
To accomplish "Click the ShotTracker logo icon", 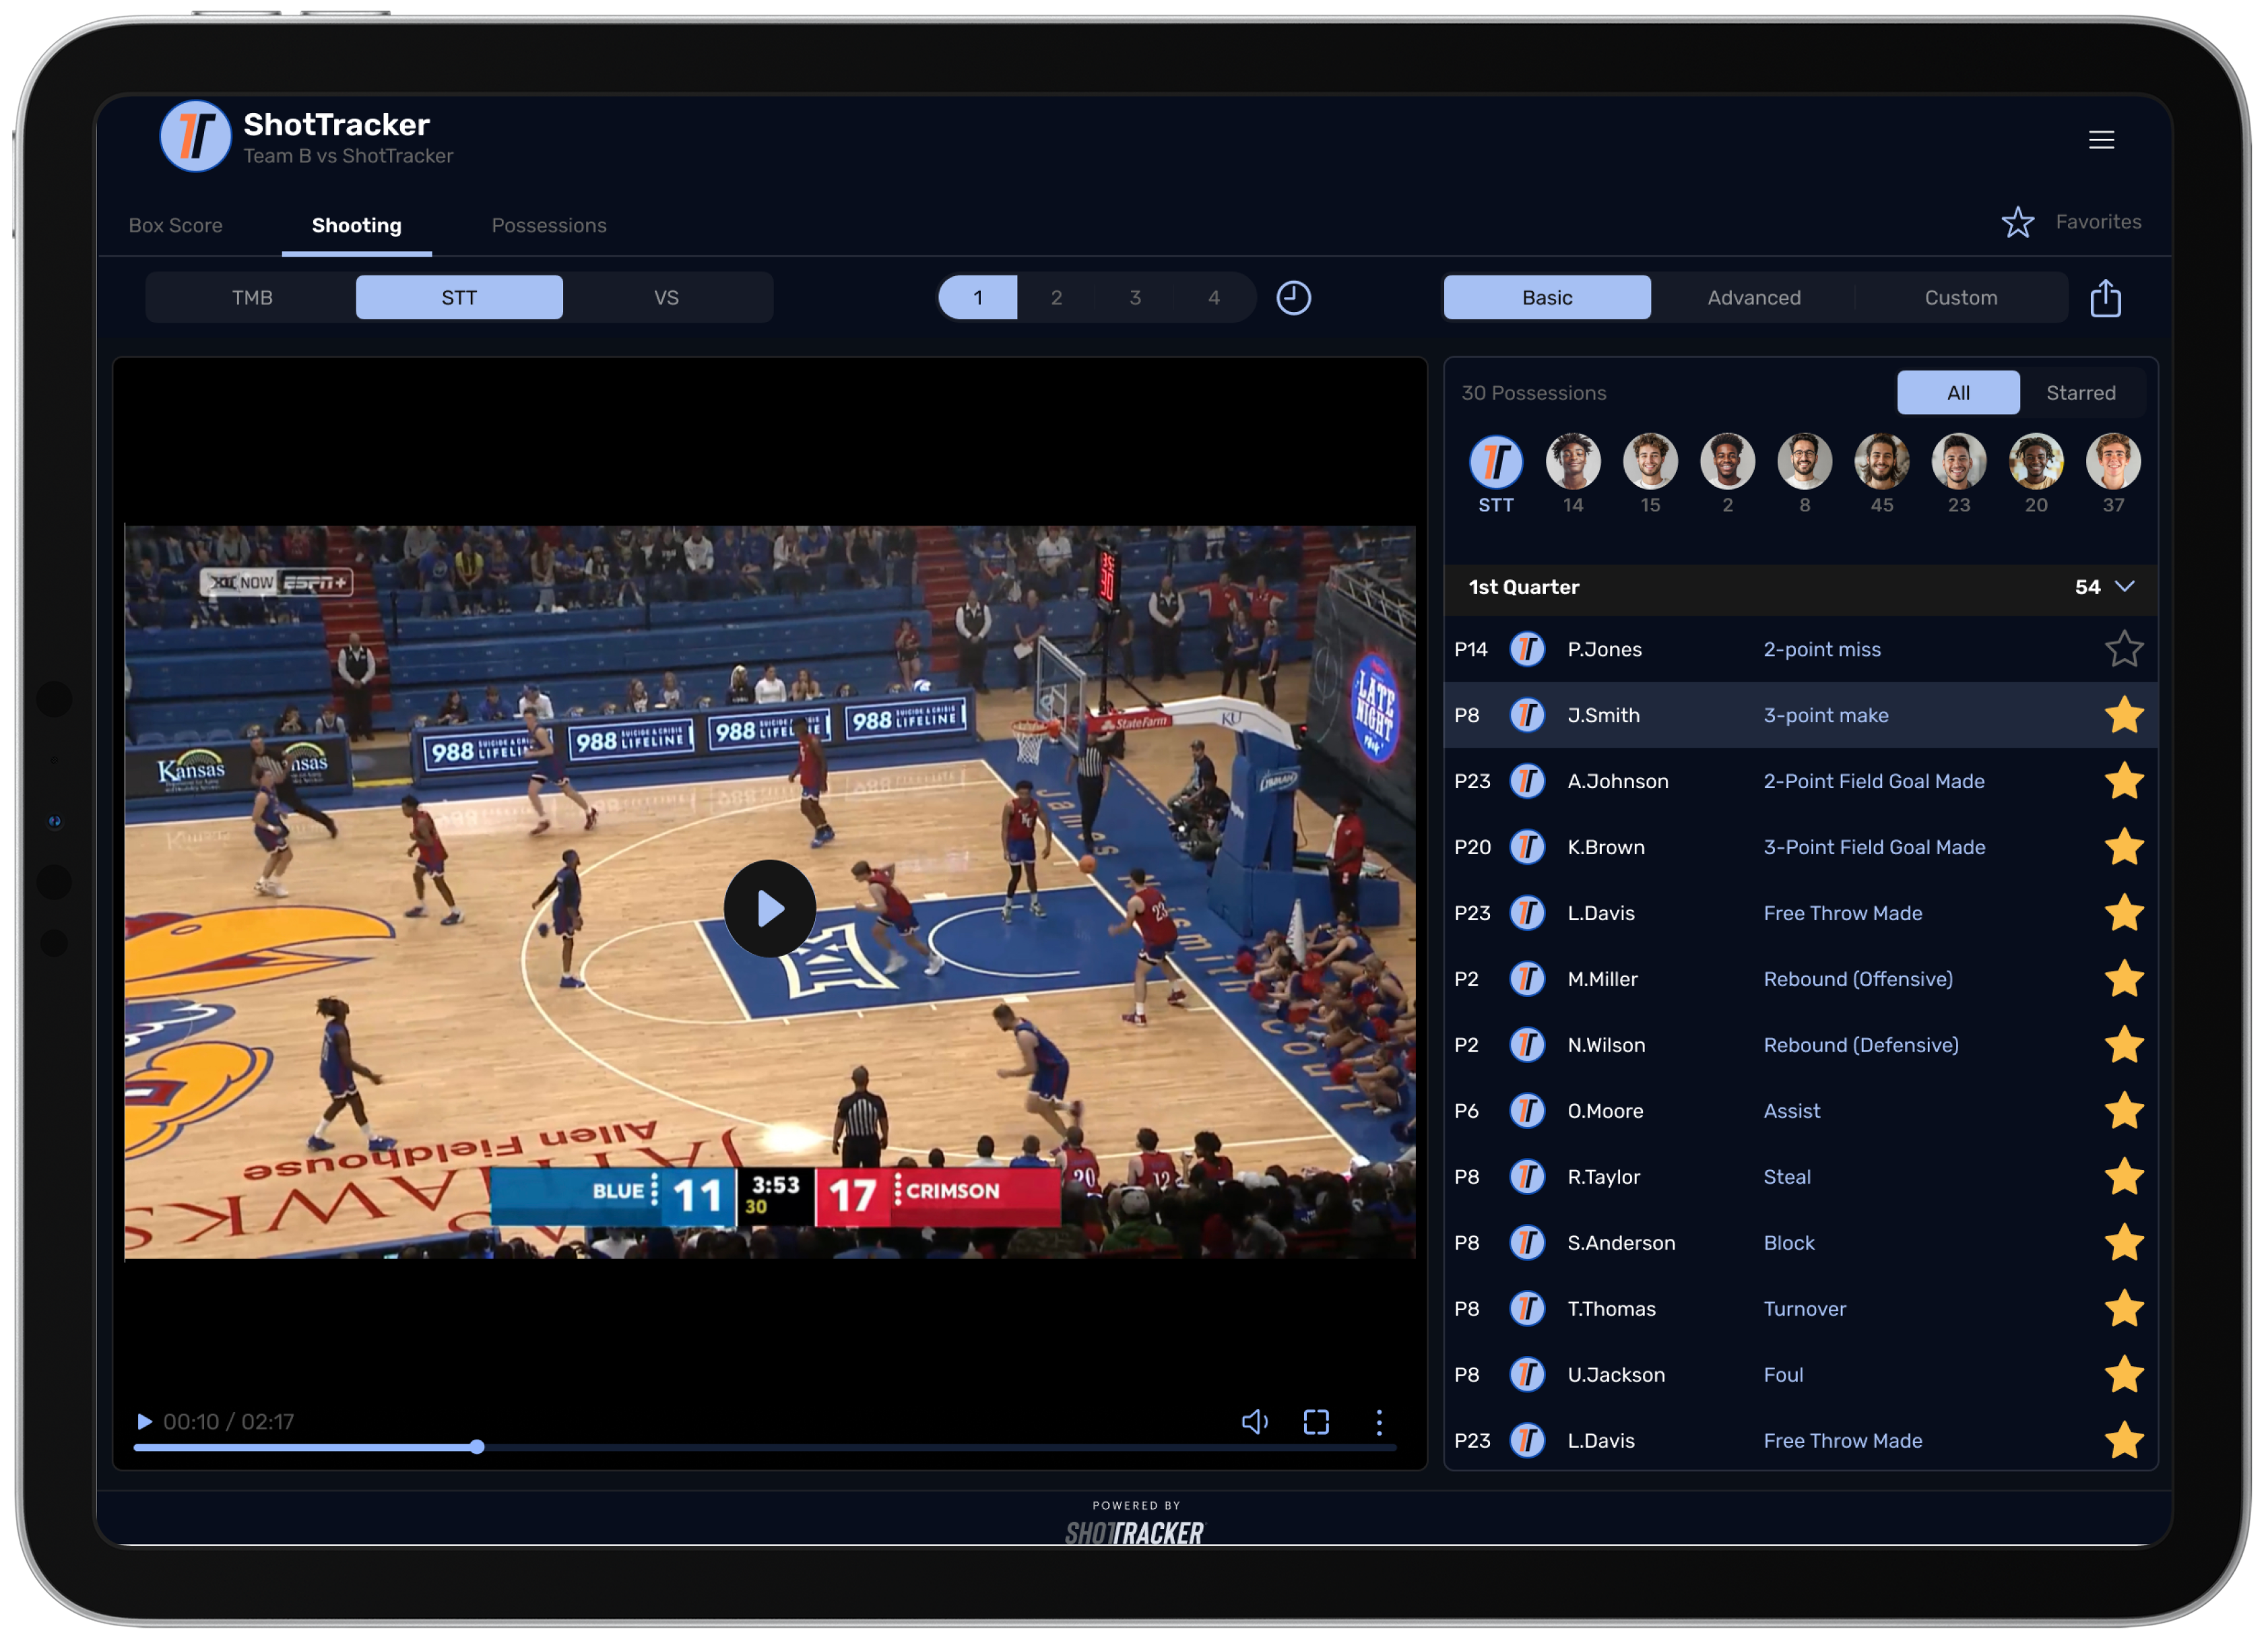I will pos(196,136).
